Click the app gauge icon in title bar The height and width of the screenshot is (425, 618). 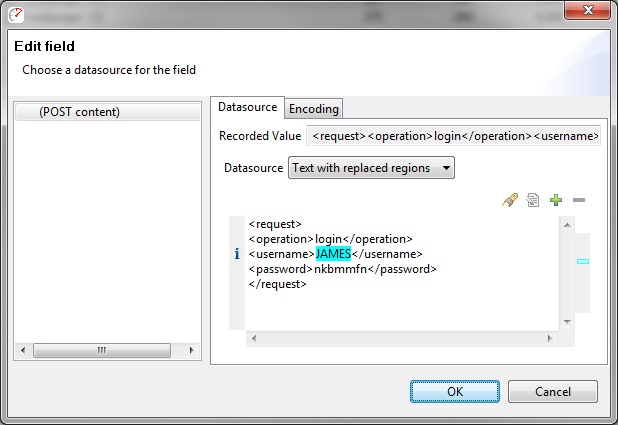(x=16, y=15)
